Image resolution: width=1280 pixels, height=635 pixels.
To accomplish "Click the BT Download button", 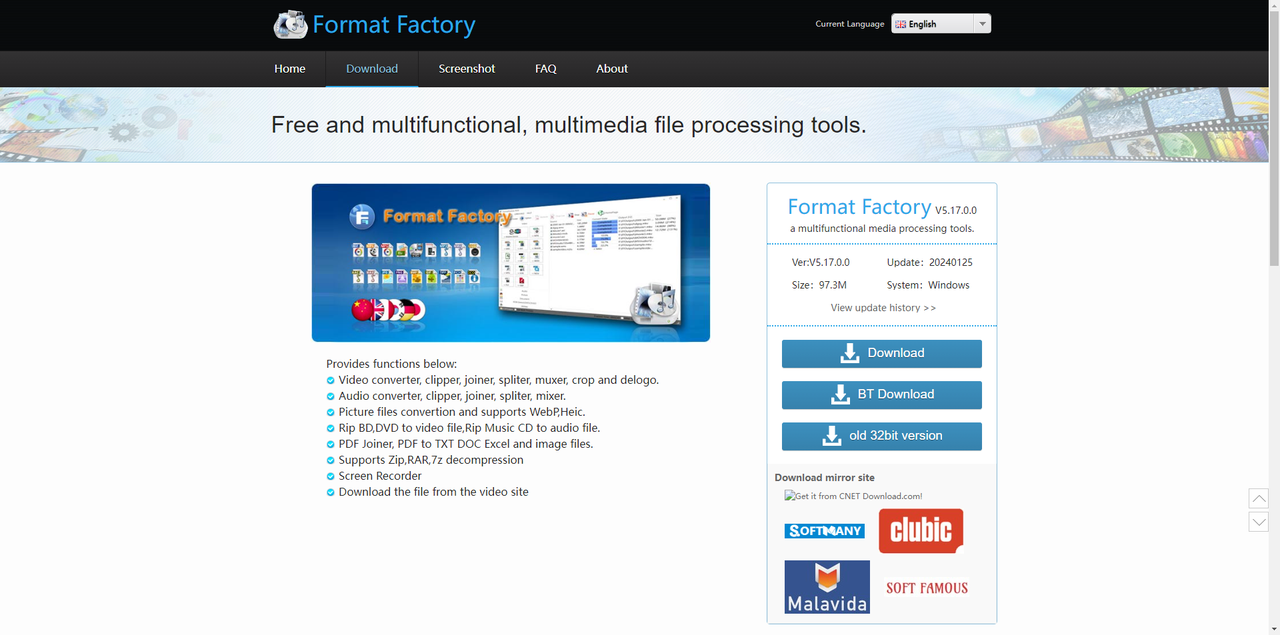I will [882, 394].
